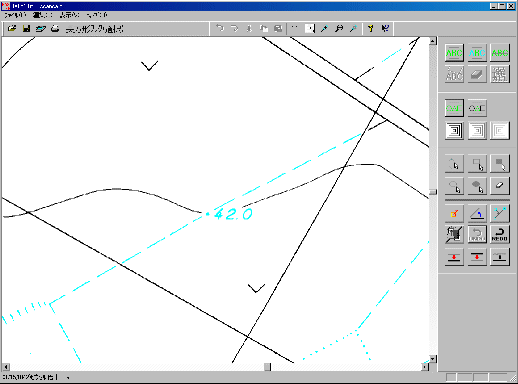Select the cyan node branch line tool
The height and width of the screenshot is (384, 518).
coord(499,213)
